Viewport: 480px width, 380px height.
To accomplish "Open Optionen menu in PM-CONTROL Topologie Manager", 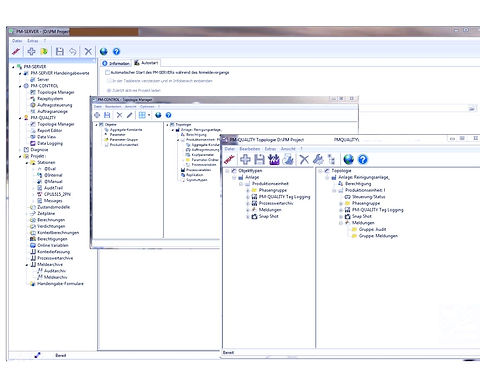I will [147, 106].
